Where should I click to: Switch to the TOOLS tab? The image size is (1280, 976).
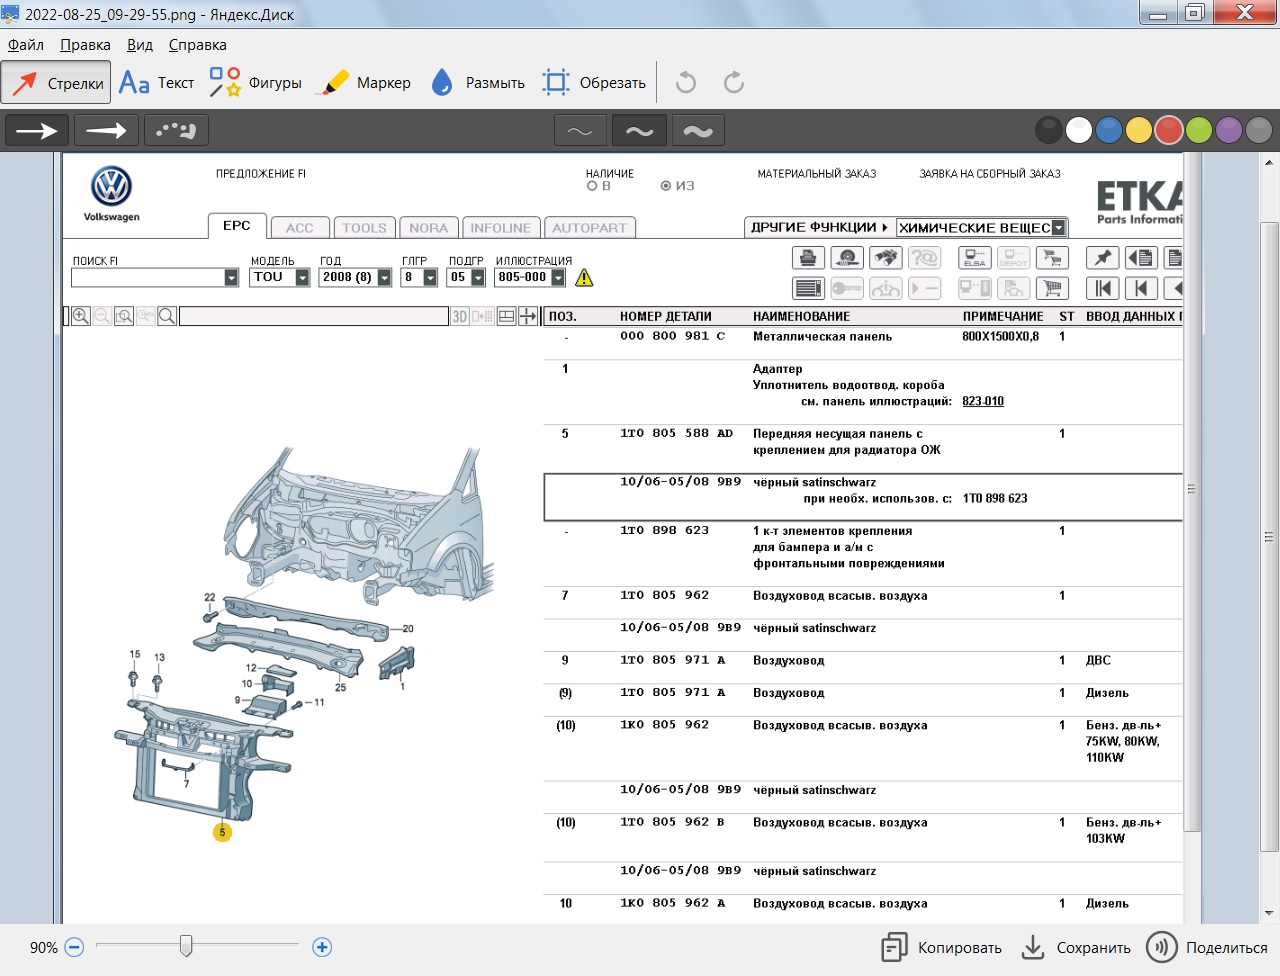tap(364, 228)
